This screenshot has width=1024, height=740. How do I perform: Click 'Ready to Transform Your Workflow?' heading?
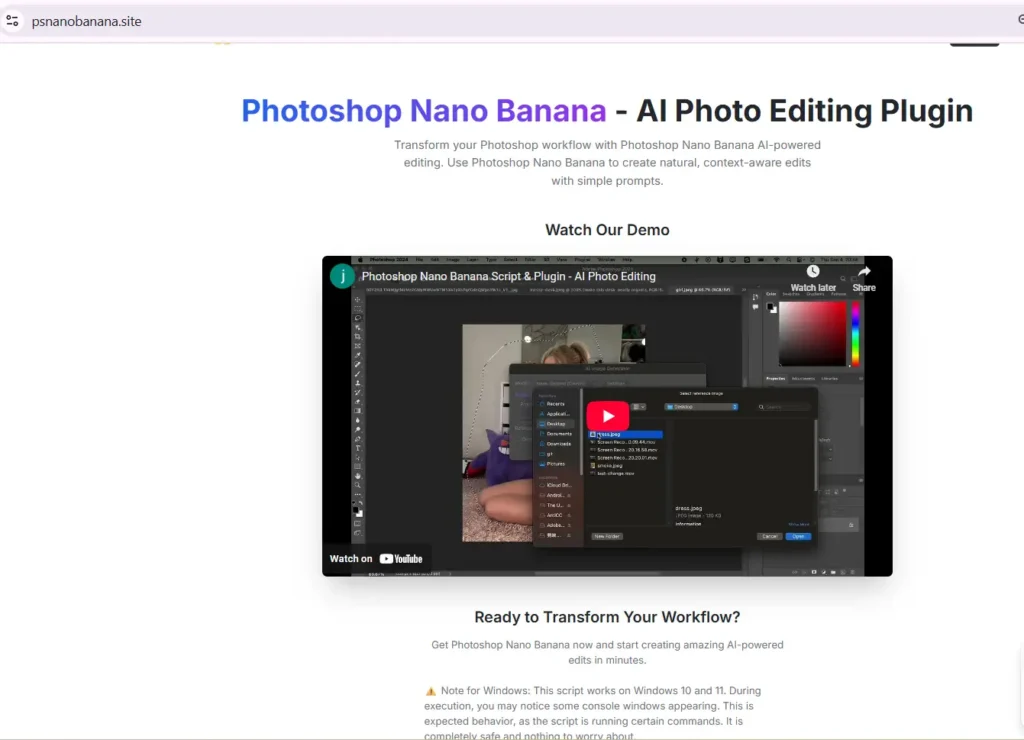click(607, 617)
